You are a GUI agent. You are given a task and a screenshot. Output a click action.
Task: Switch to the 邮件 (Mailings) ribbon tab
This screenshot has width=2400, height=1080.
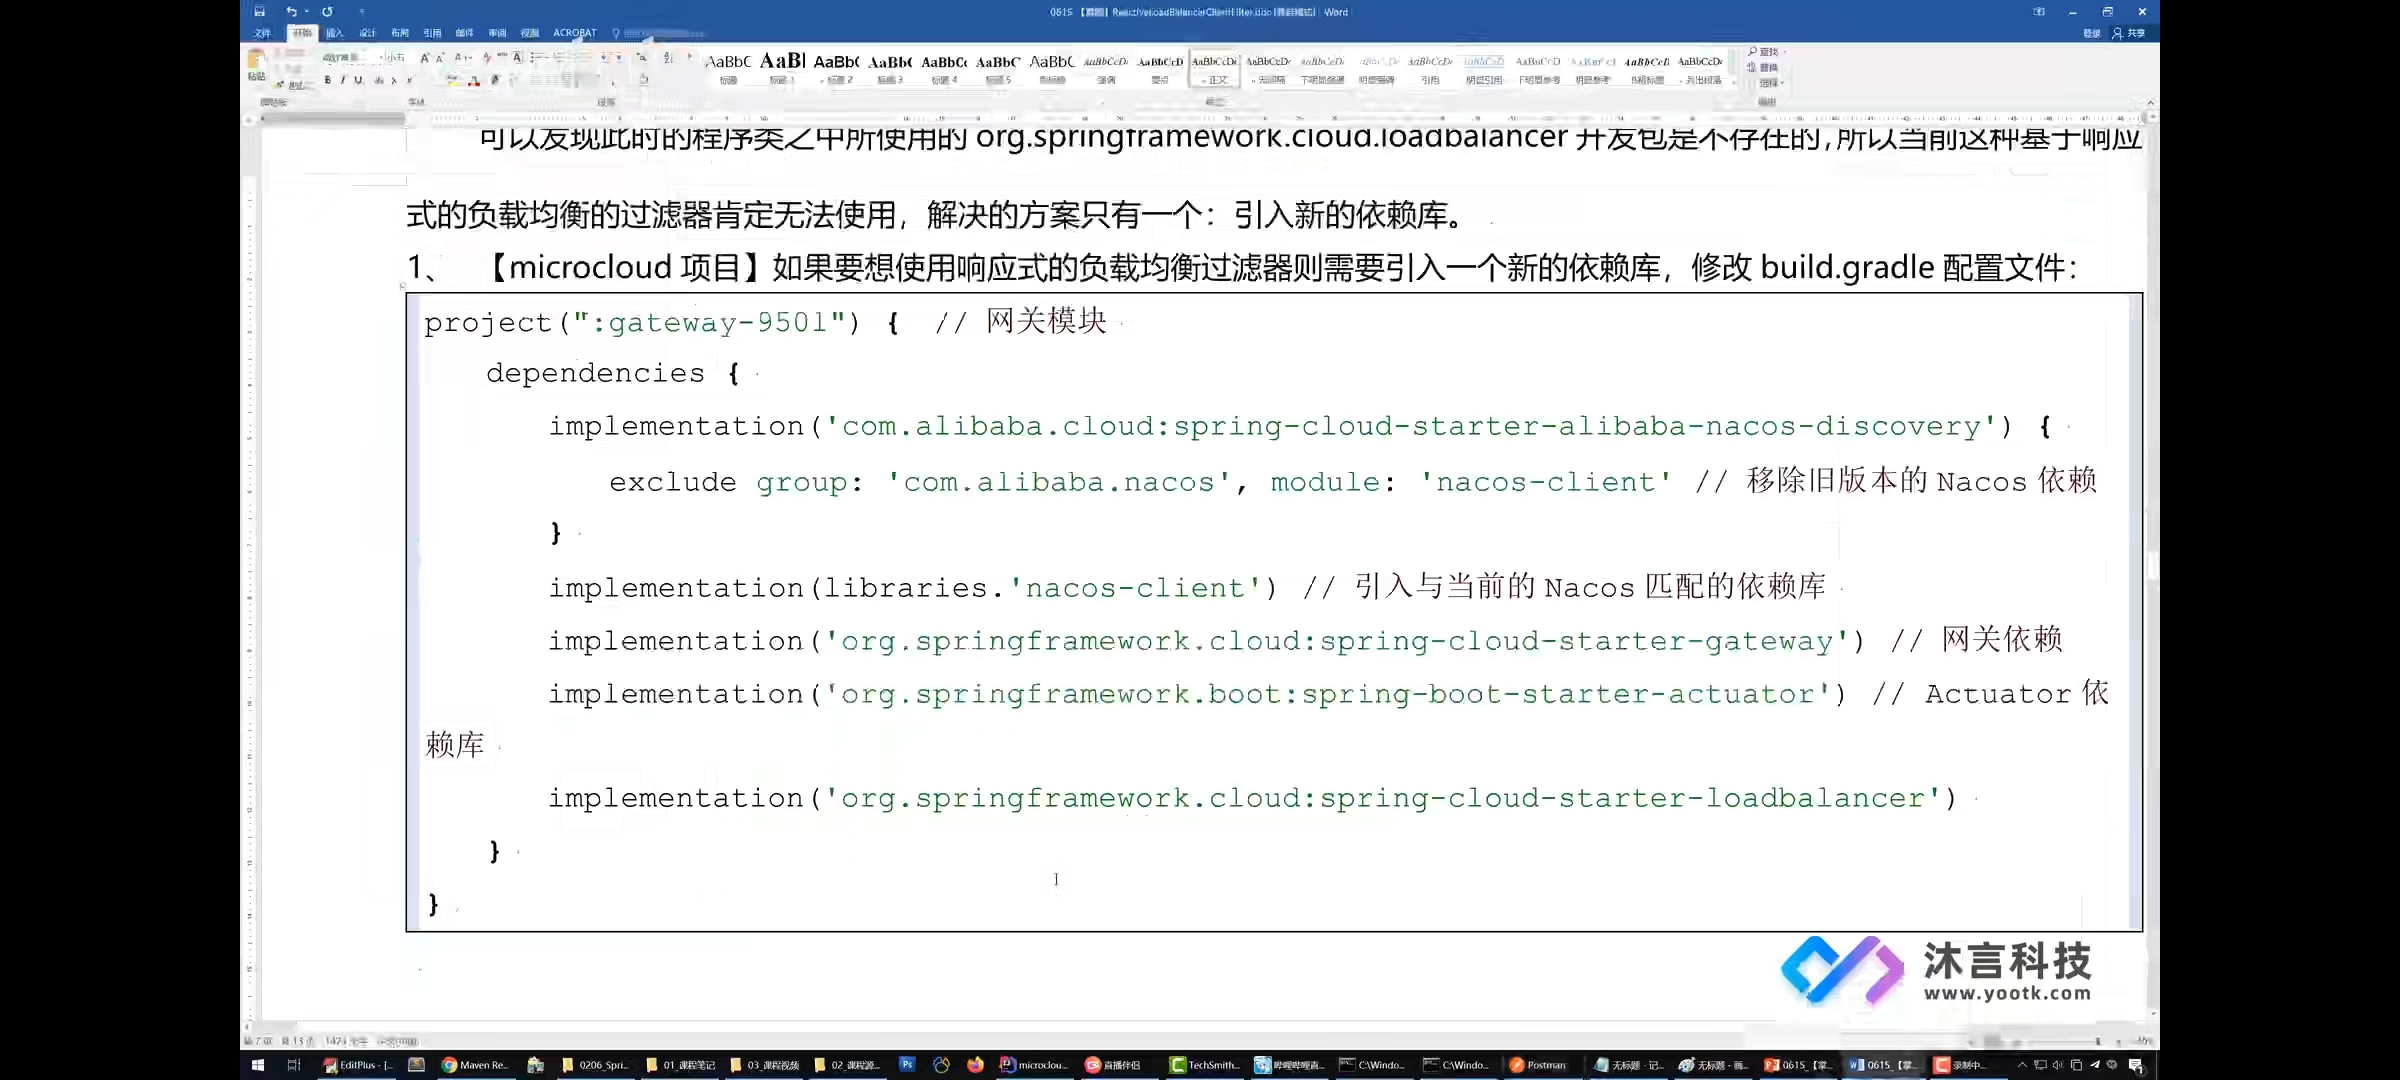464,33
